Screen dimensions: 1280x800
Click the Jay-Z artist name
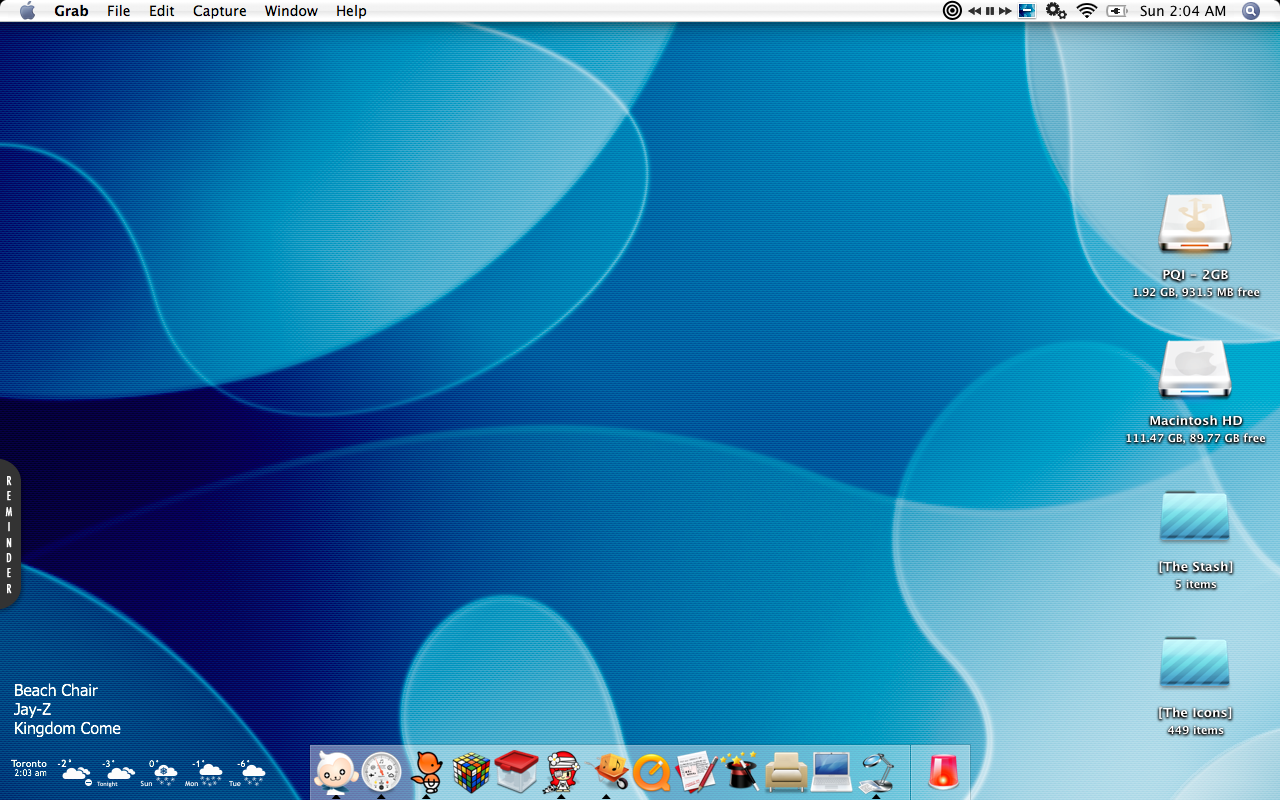[x=32, y=709]
